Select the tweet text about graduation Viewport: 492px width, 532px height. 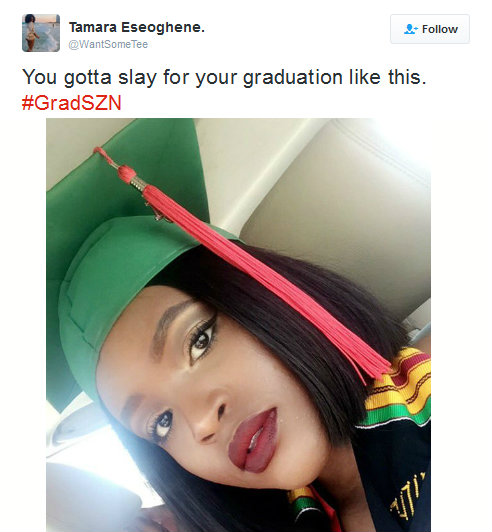tap(224, 77)
